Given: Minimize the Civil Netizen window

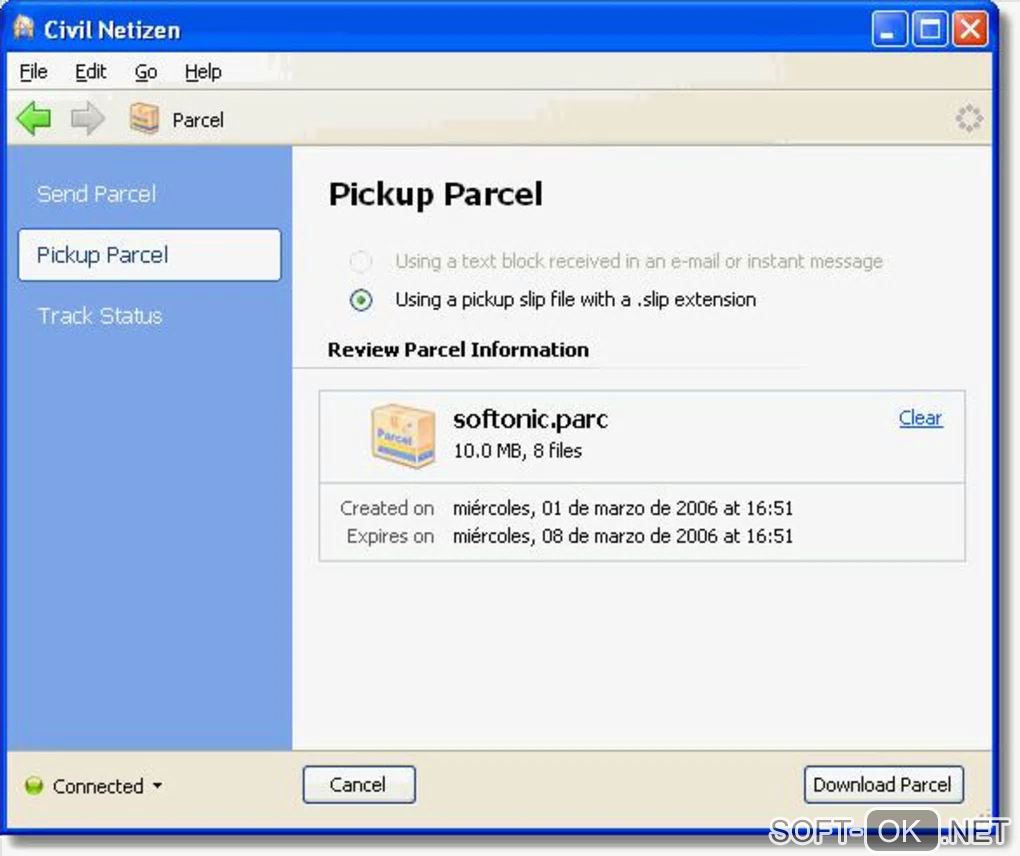Looking at the screenshot, I should click(x=889, y=30).
